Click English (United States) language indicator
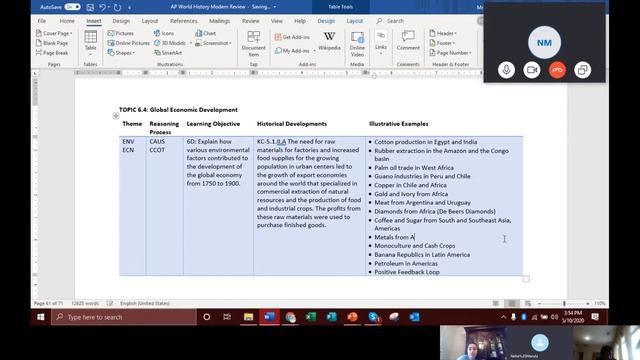640x360 pixels. click(144, 303)
